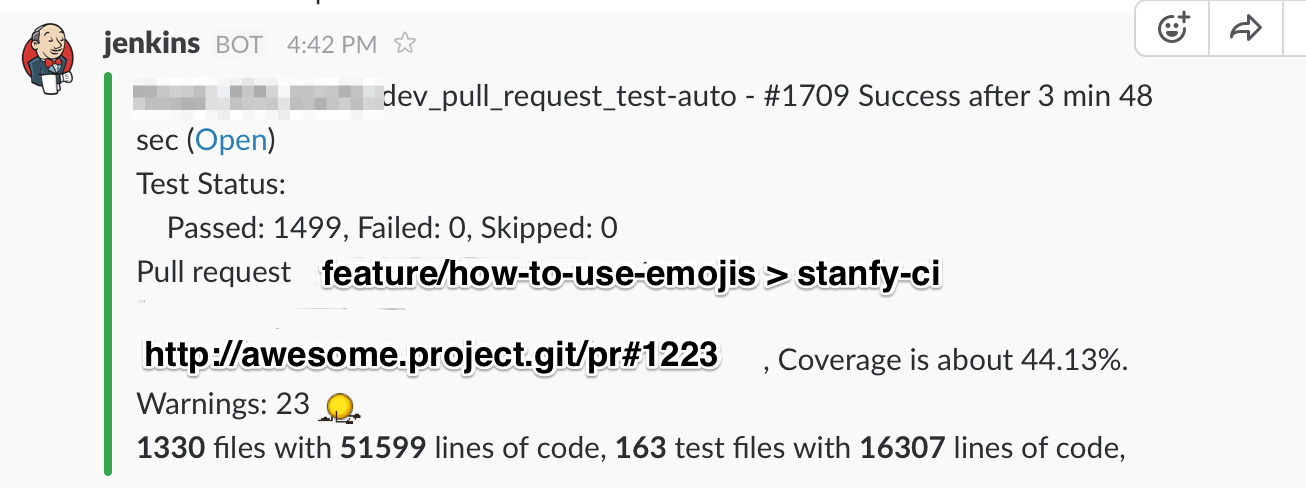The width and height of the screenshot is (1306, 488).
Task: Click the share message arrow icon
Action: click(1245, 30)
